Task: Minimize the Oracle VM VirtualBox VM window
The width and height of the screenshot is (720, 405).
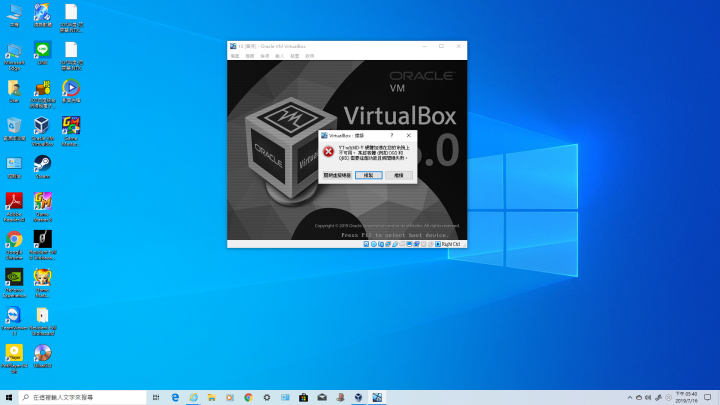Action: pos(424,46)
